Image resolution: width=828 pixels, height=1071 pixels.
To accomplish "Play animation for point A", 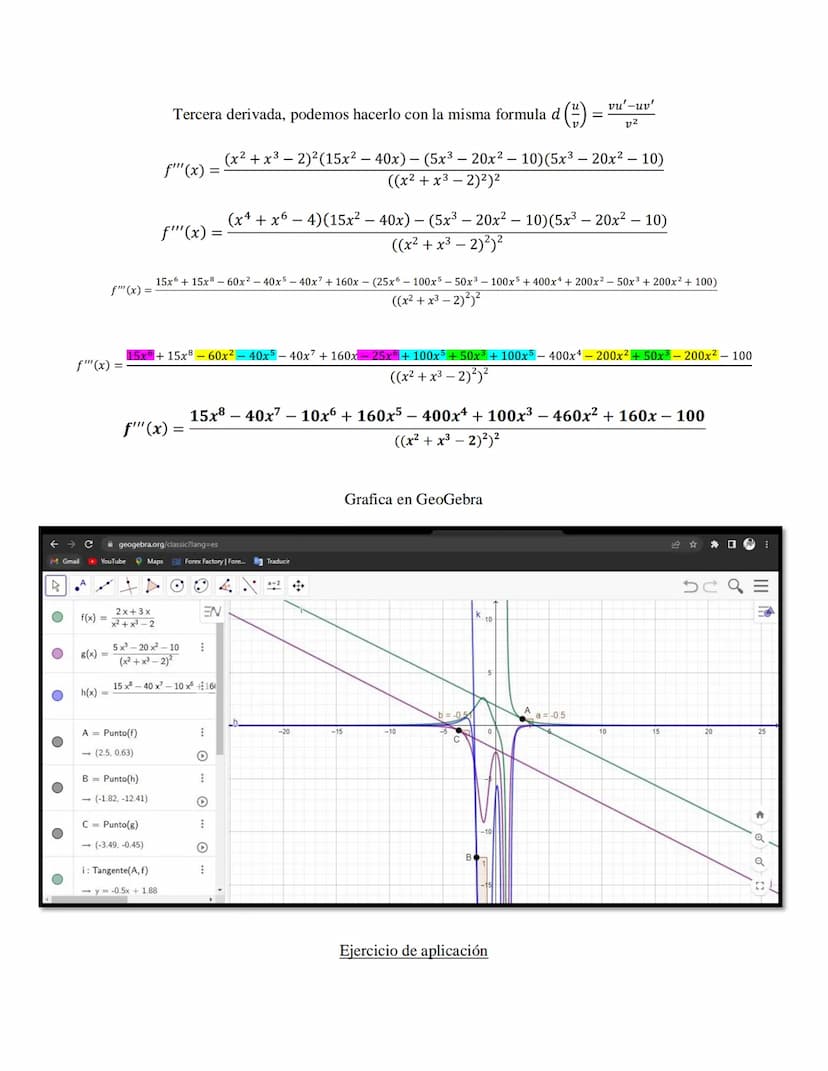I will click(x=202, y=755).
